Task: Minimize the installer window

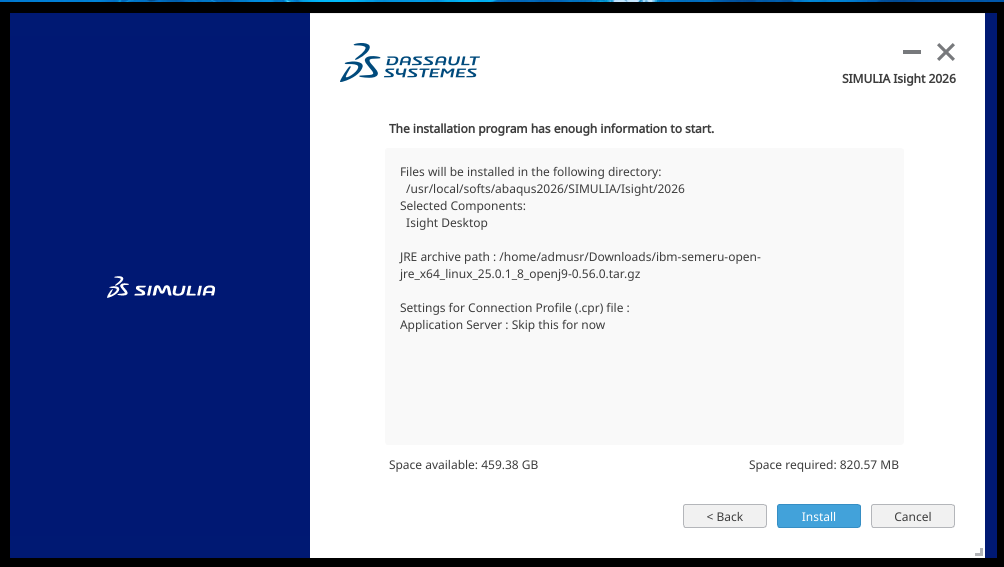Action: click(x=912, y=52)
